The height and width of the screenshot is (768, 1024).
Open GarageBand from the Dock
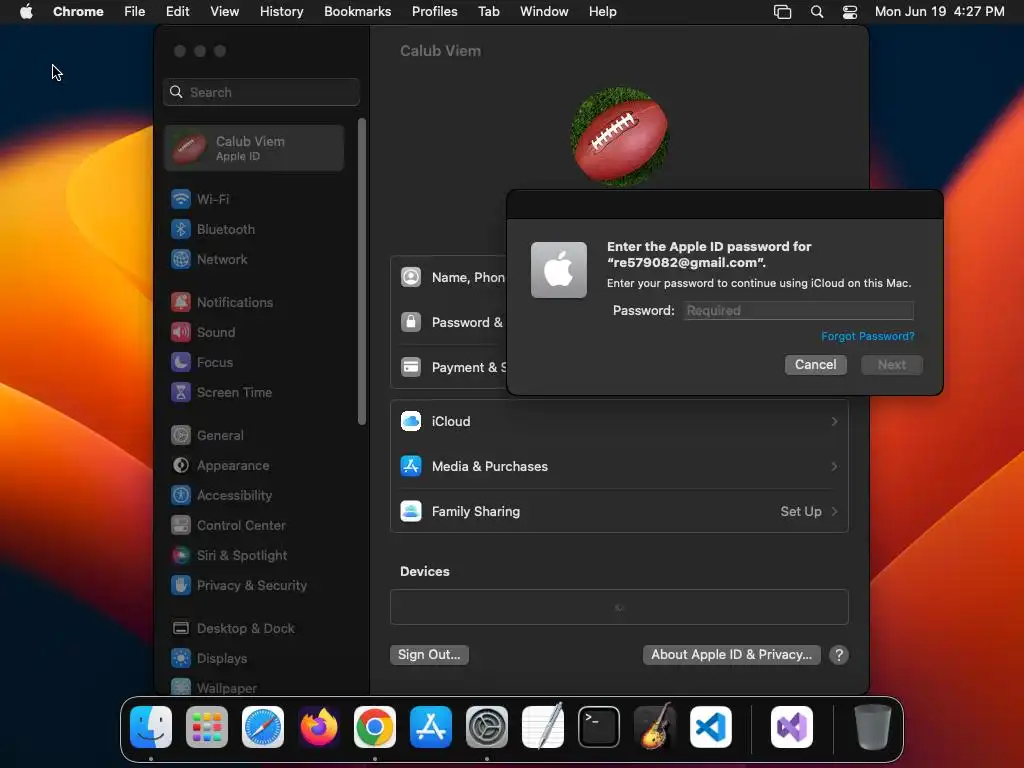point(655,727)
